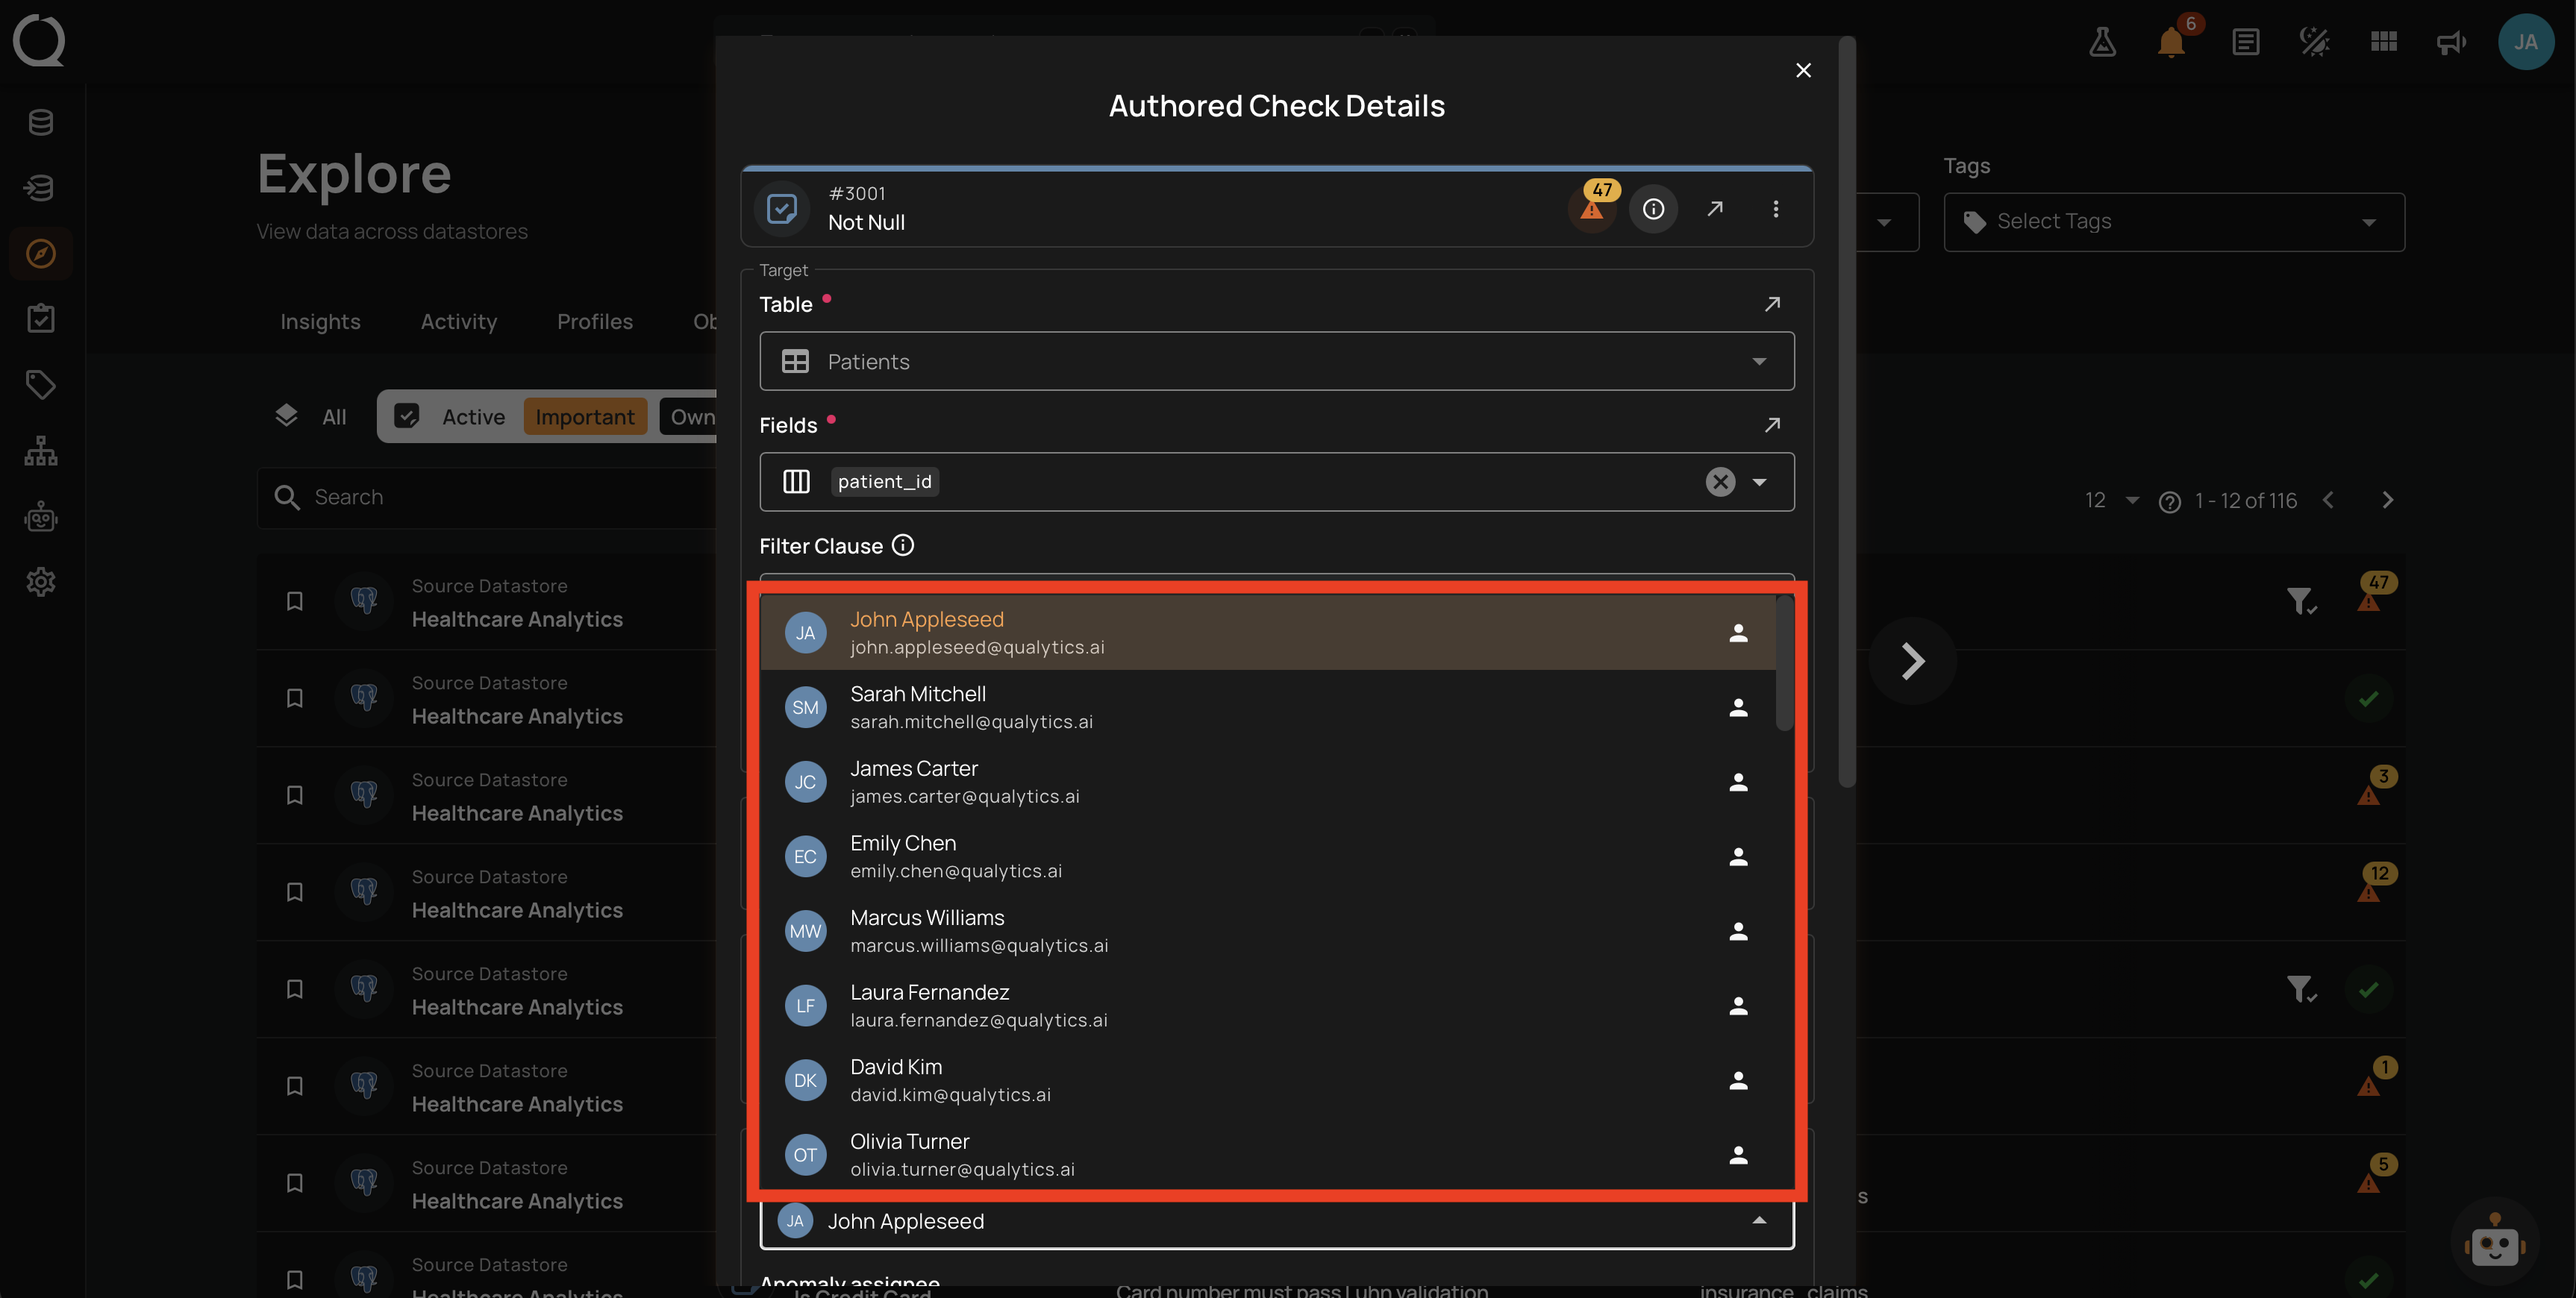Click the user list scrollbar thumb
The width and height of the screenshot is (2576, 1298).
(1784, 663)
